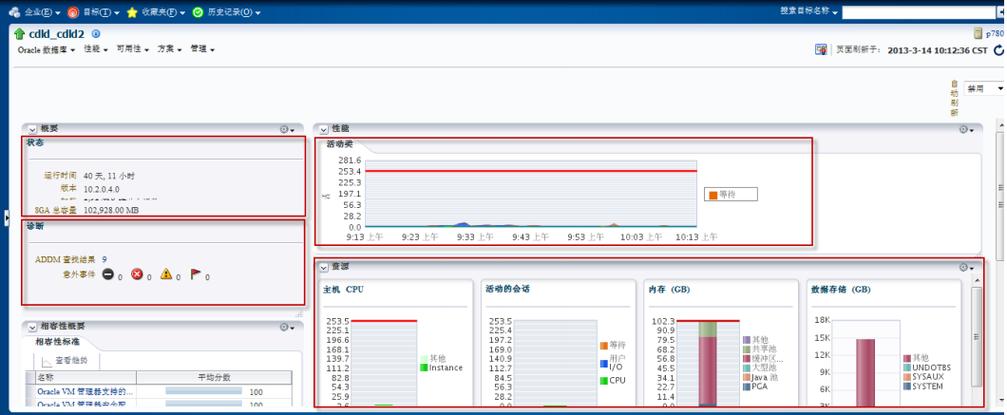The image size is (1007, 415).
Task: Open the 自动刷新 dropdown set to 禁用
Action: pos(984,89)
